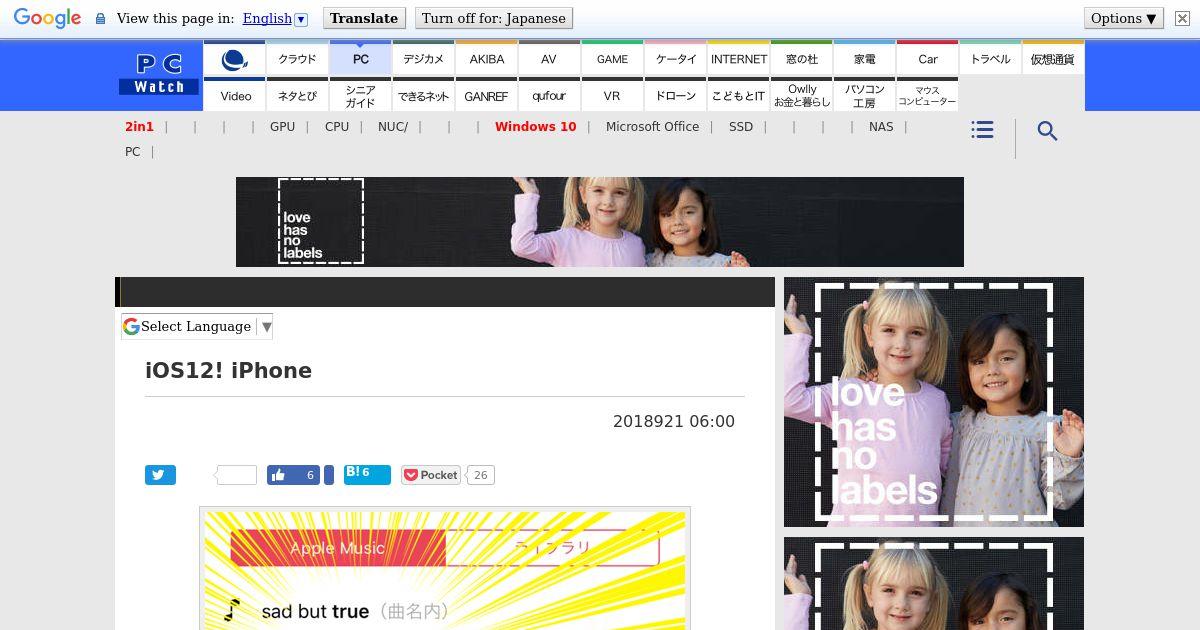Click the article date 2018921 06:00

click(x=674, y=422)
